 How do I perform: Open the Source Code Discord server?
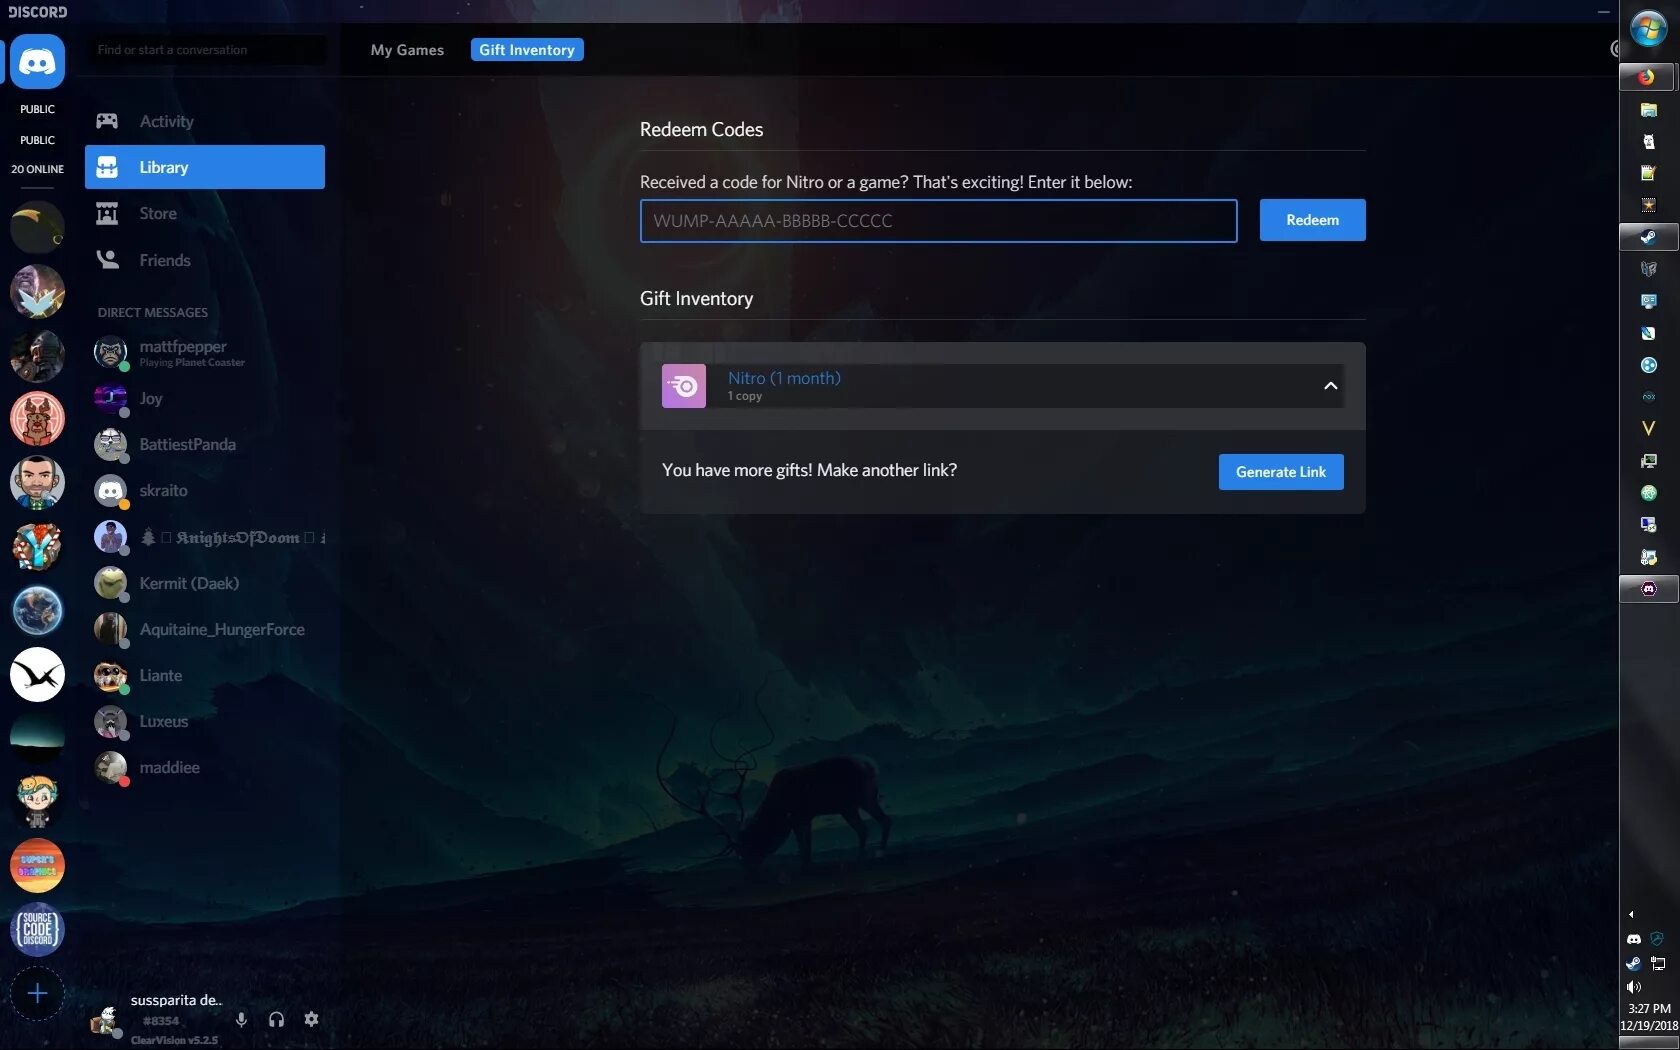pyautogui.click(x=37, y=929)
